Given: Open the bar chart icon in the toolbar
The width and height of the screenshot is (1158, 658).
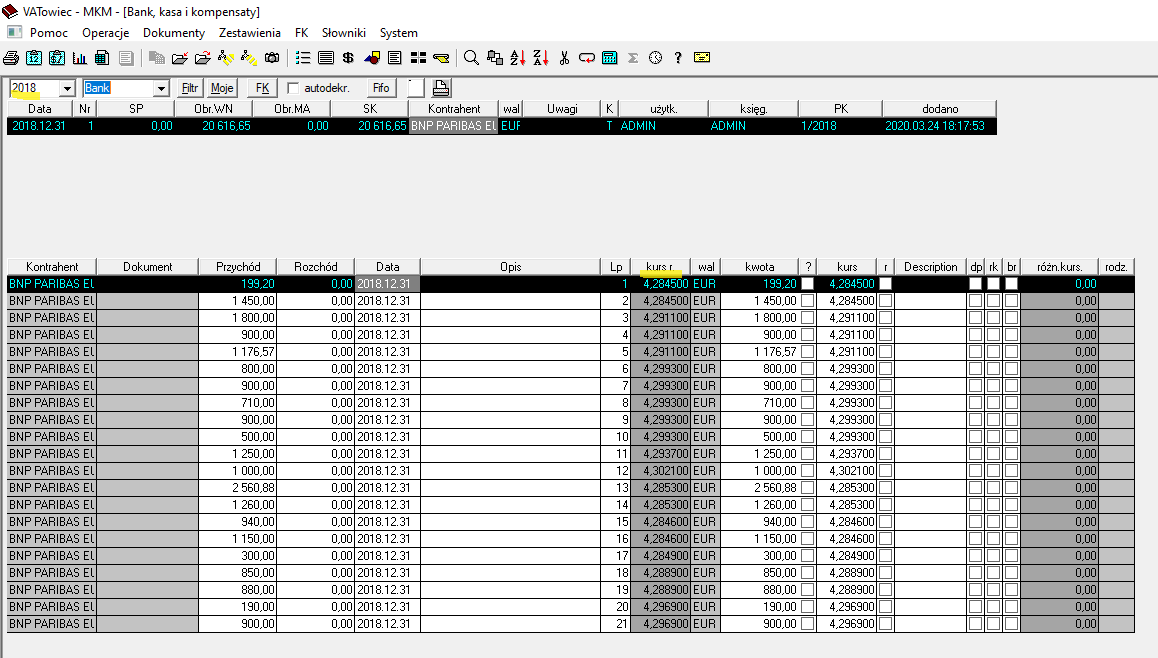Looking at the screenshot, I should 79,58.
